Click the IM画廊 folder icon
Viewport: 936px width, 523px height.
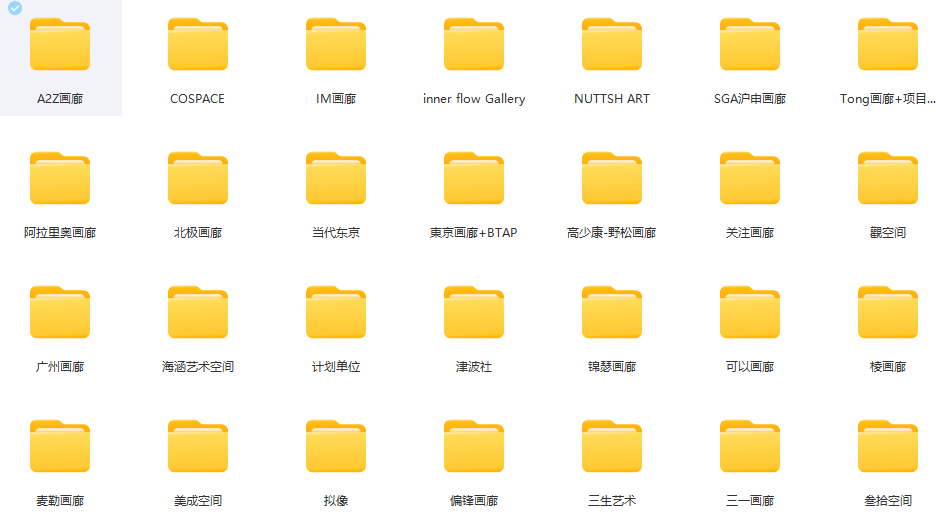tap(335, 45)
